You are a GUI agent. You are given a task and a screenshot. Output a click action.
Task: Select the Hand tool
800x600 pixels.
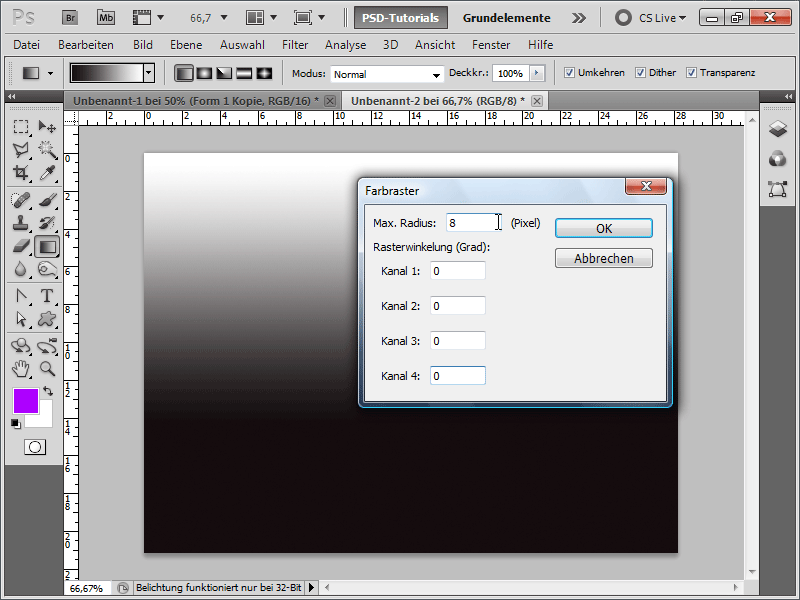[x=21, y=368]
